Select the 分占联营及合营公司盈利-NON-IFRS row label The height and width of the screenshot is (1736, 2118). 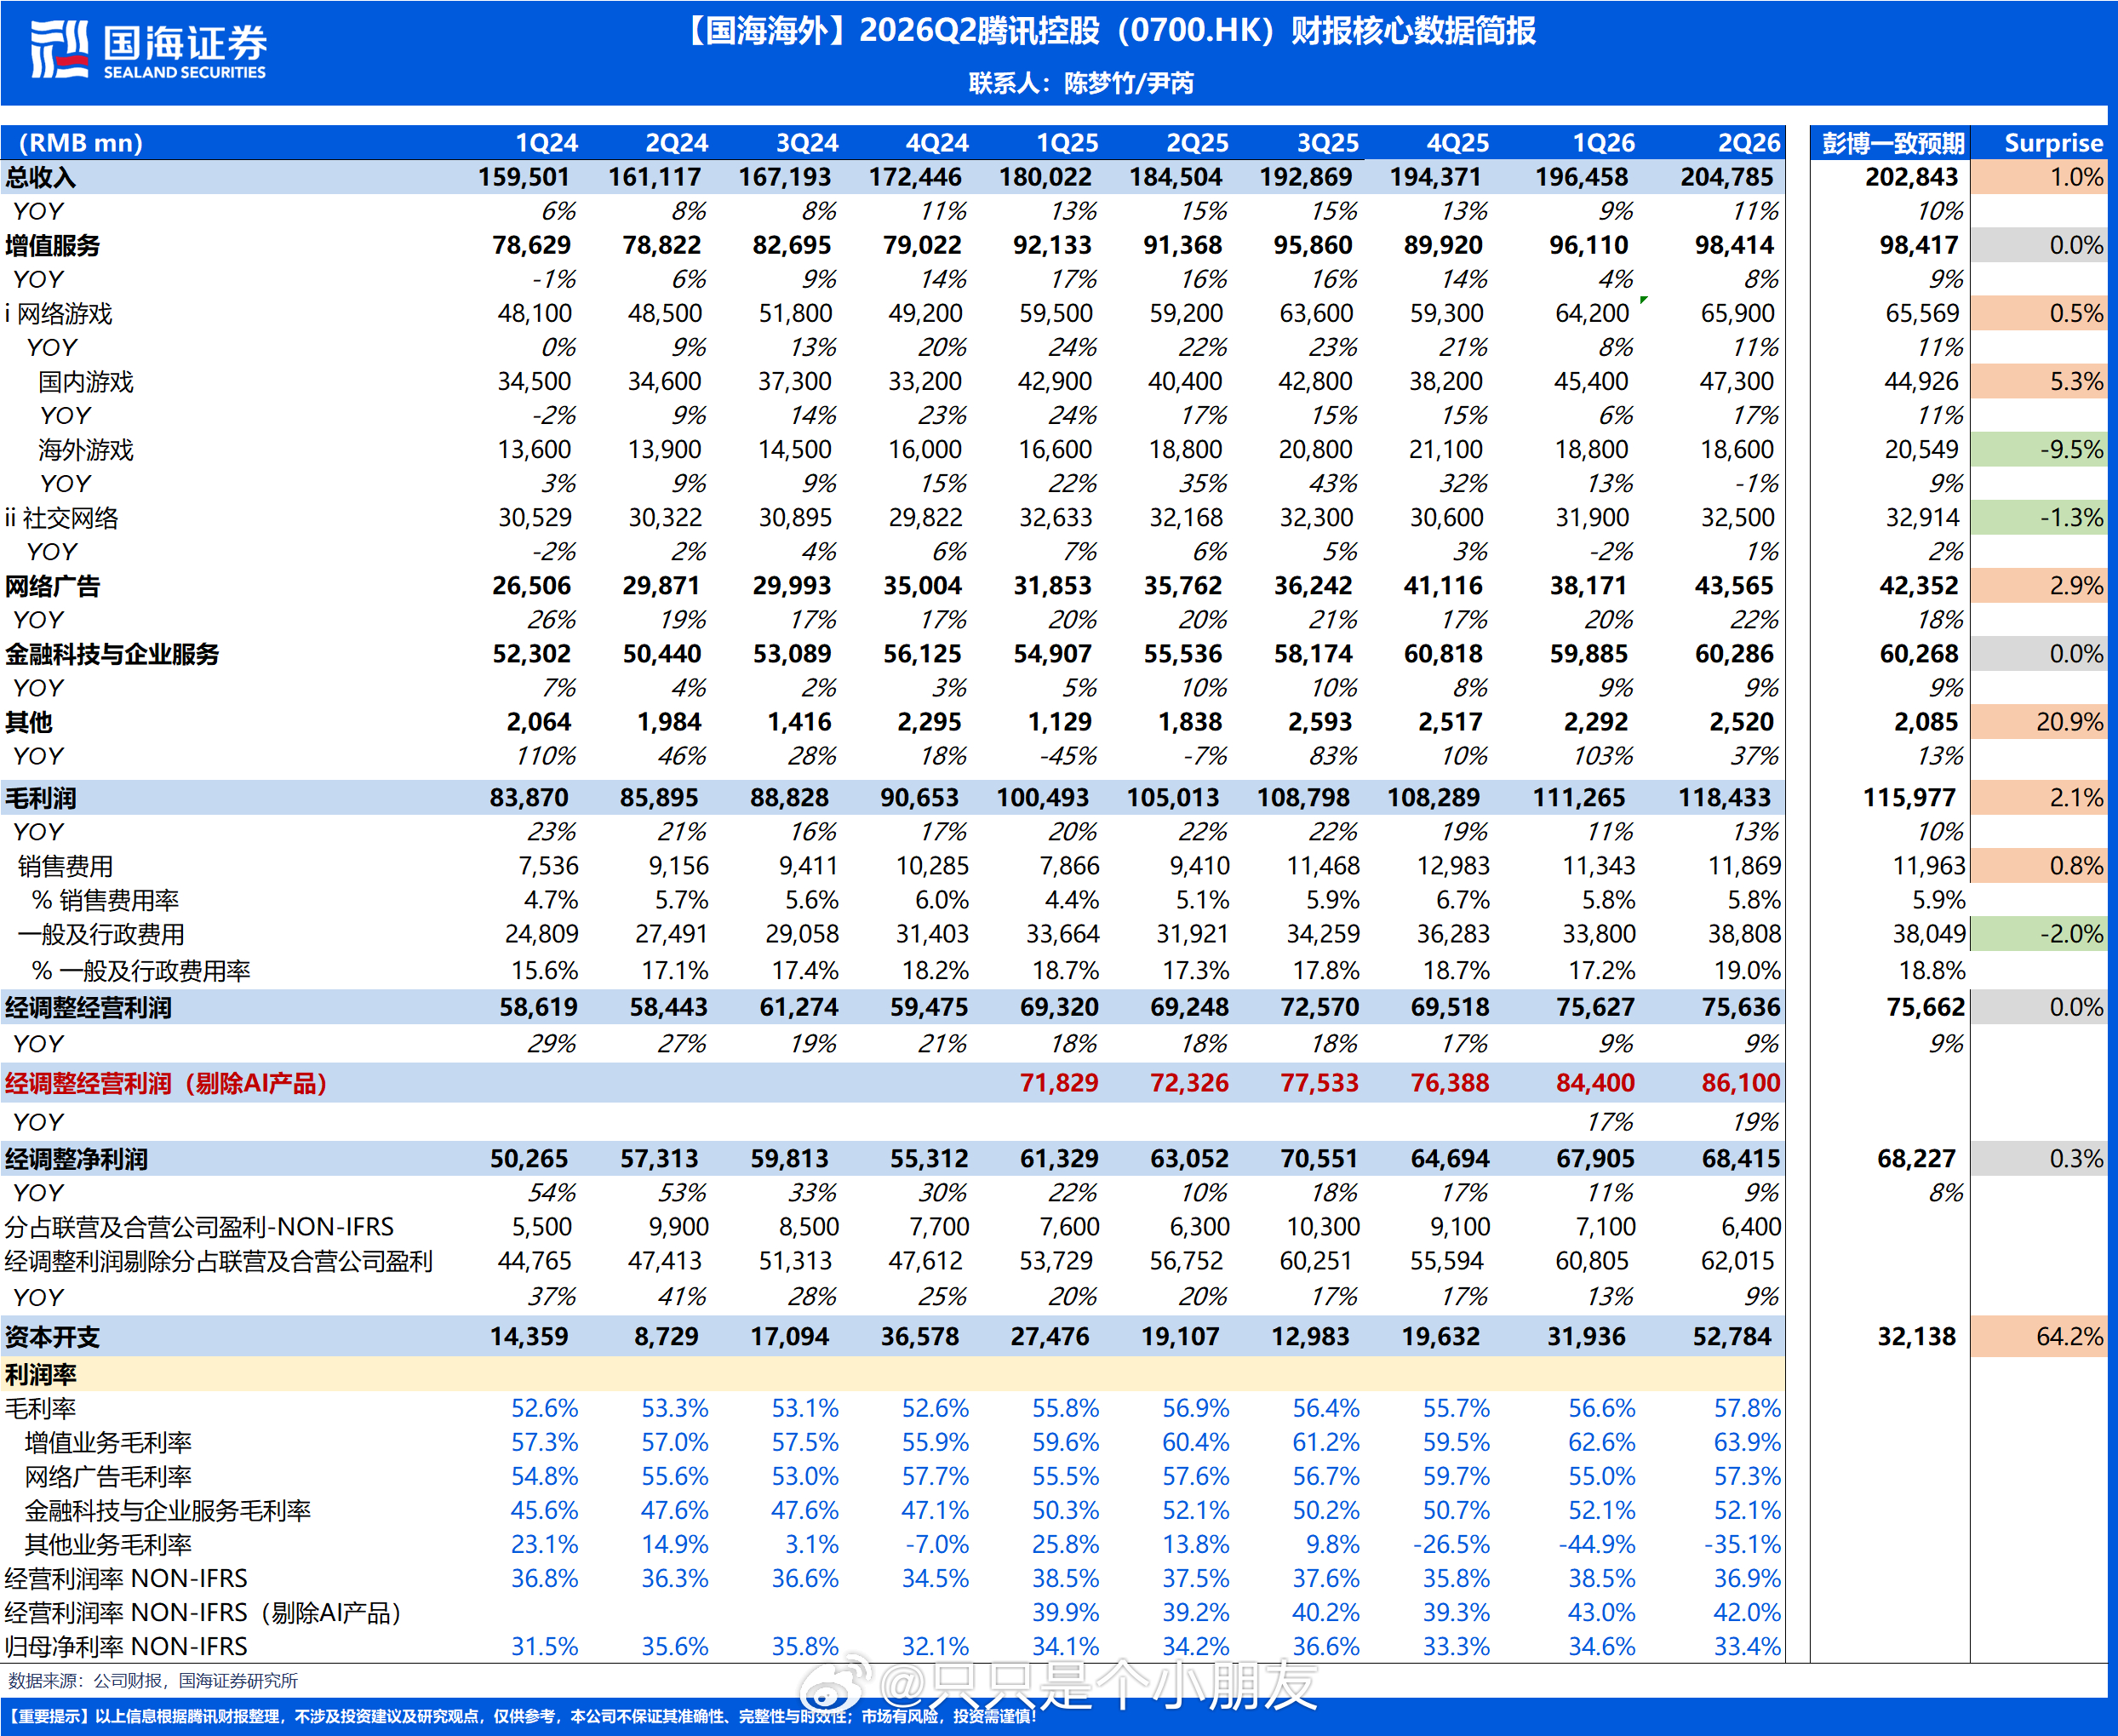point(200,1227)
